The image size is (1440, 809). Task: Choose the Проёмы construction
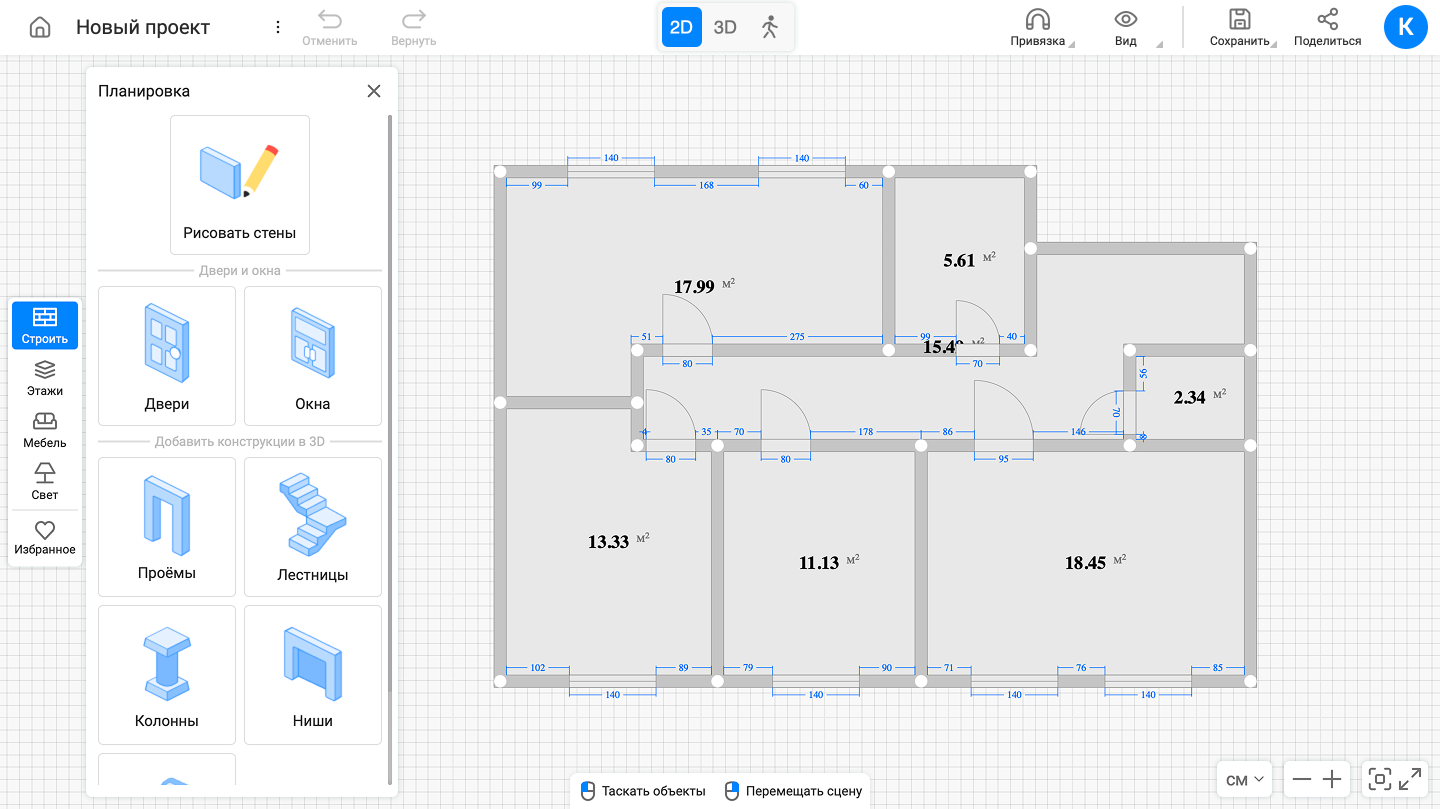pos(167,527)
